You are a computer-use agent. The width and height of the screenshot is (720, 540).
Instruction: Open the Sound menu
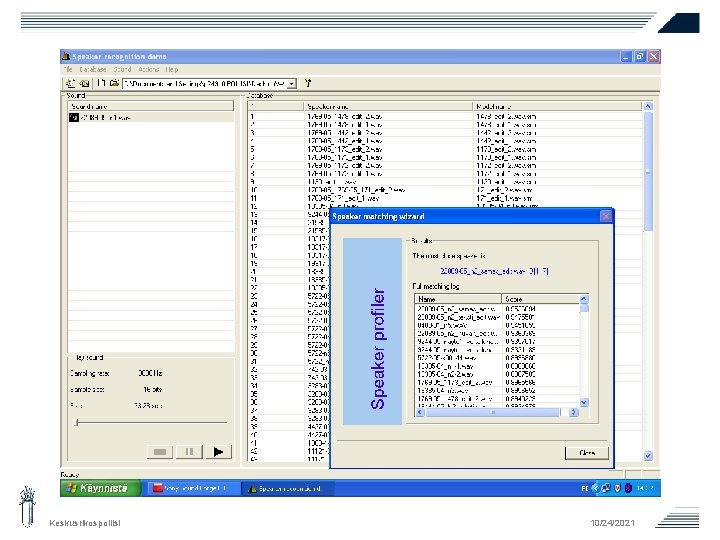[122, 69]
